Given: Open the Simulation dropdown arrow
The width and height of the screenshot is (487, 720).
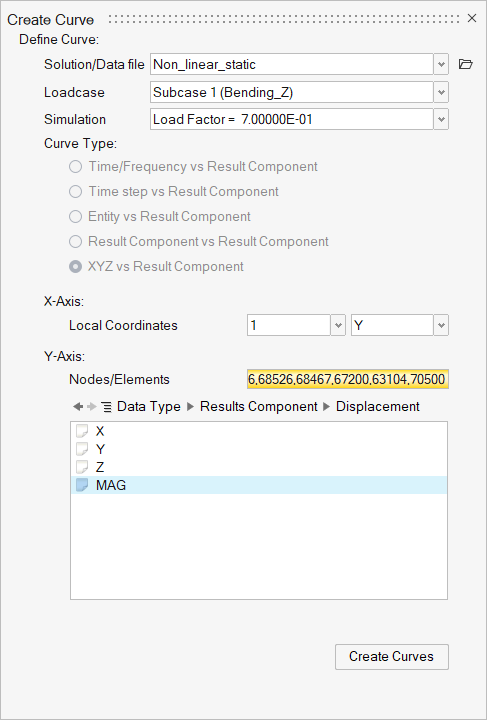Looking at the screenshot, I should click(441, 119).
